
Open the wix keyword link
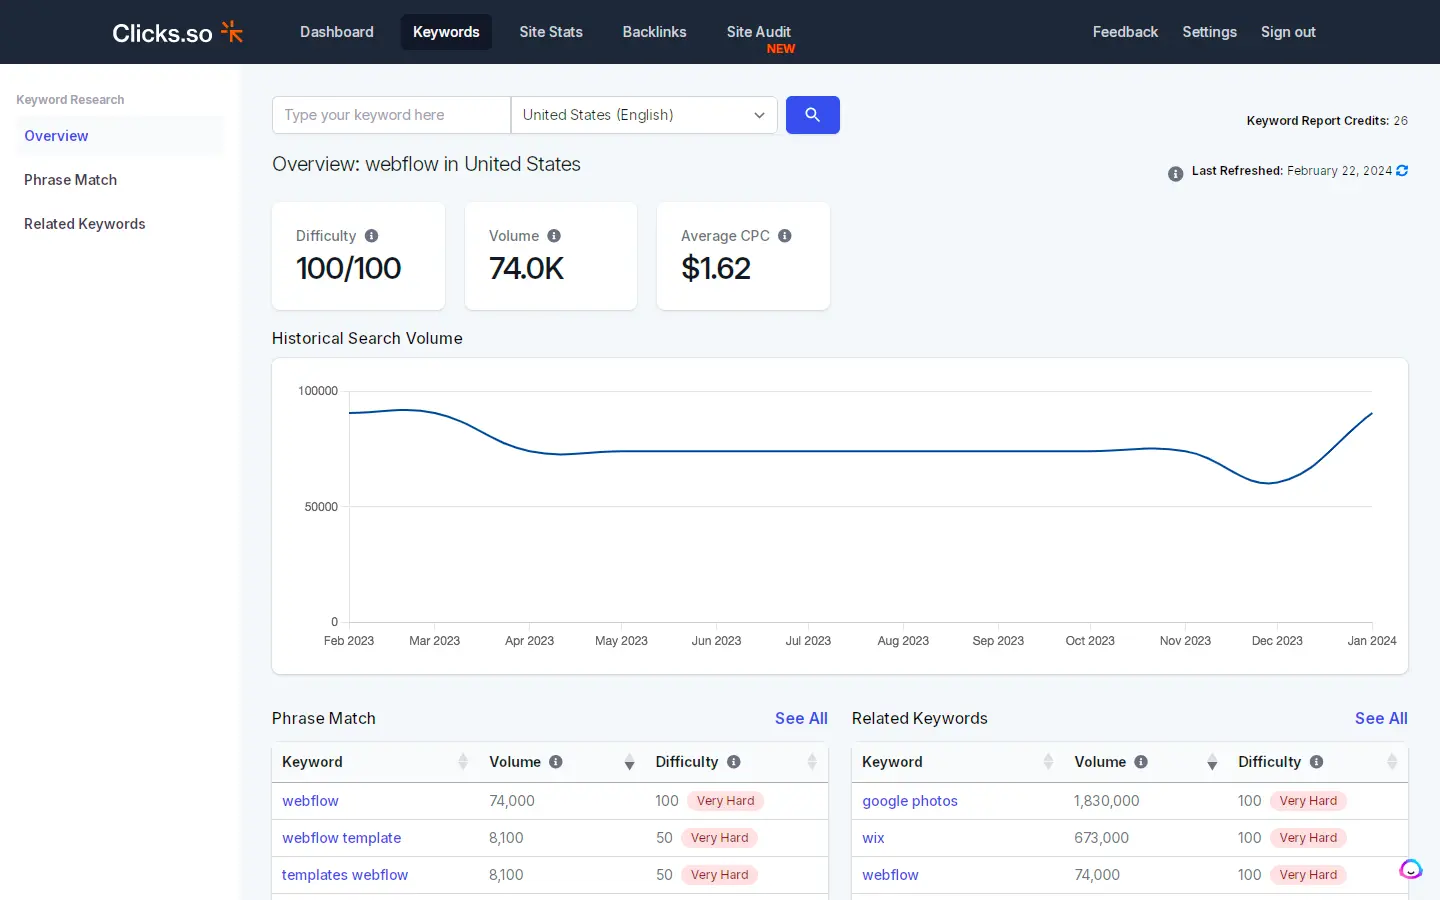point(873,838)
